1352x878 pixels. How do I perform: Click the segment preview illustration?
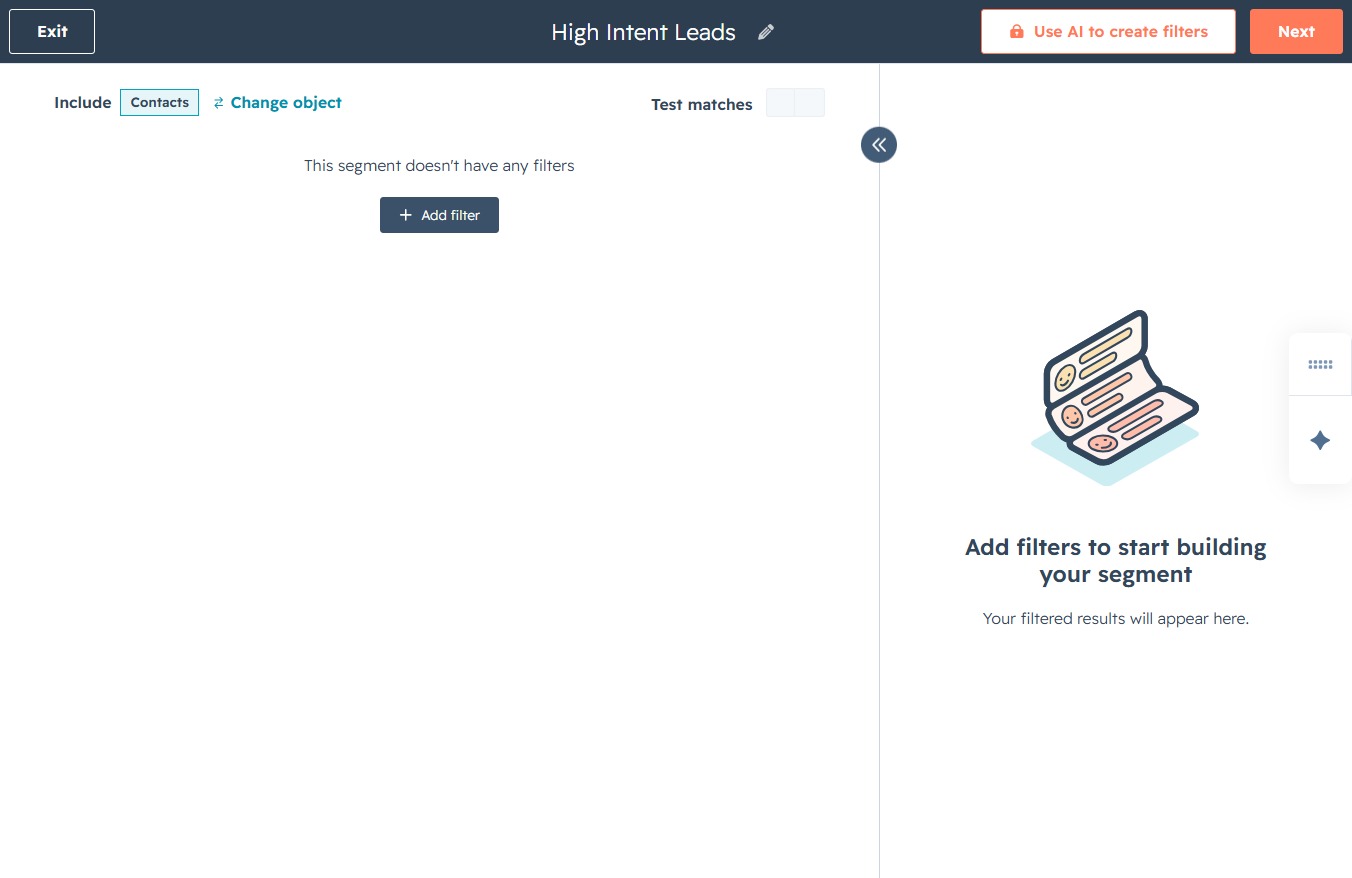click(x=1115, y=398)
